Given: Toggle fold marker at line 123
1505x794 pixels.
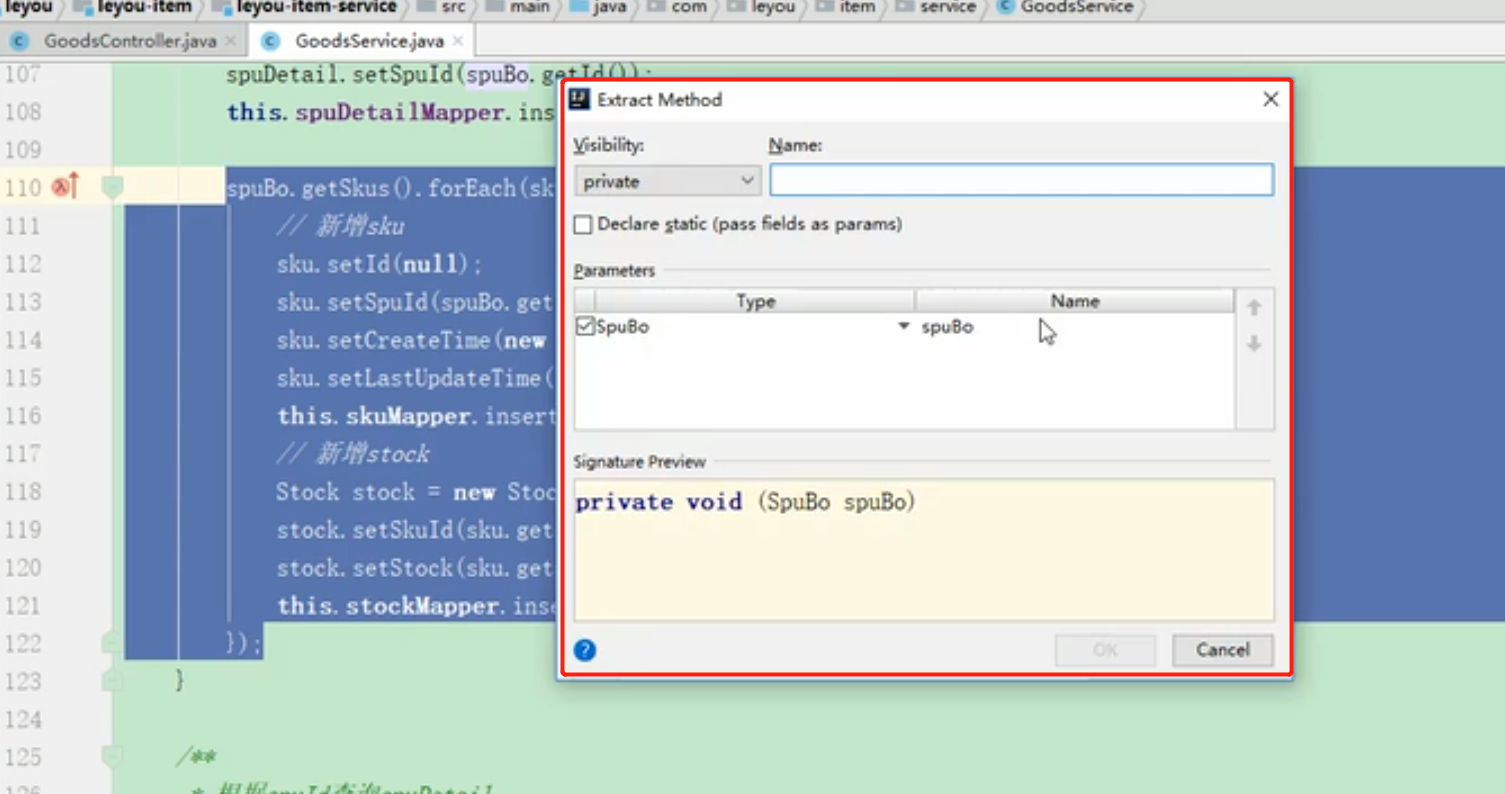Looking at the screenshot, I should (112, 680).
